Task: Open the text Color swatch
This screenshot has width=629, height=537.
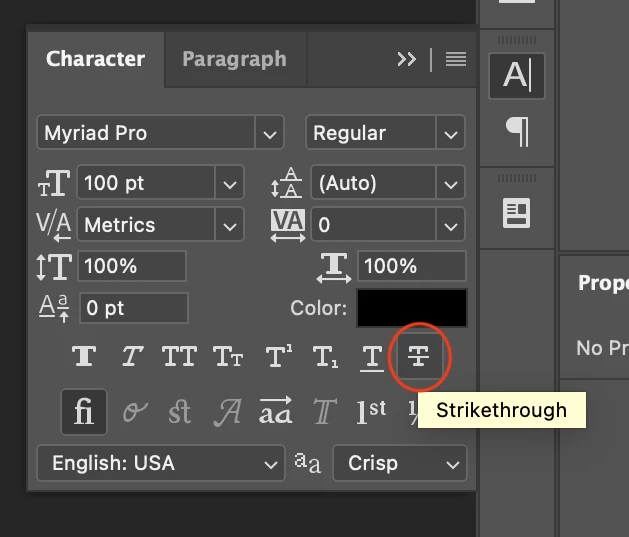Action: (x=412, y=308)
